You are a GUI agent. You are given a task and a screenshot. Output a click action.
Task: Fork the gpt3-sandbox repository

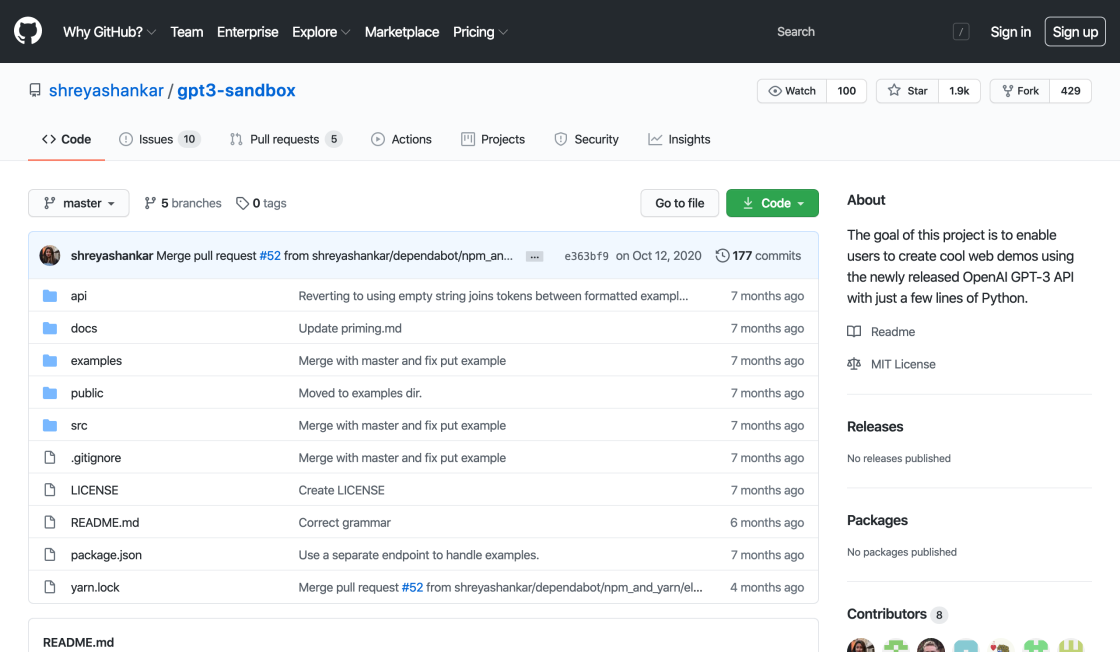pos(1021,91)
